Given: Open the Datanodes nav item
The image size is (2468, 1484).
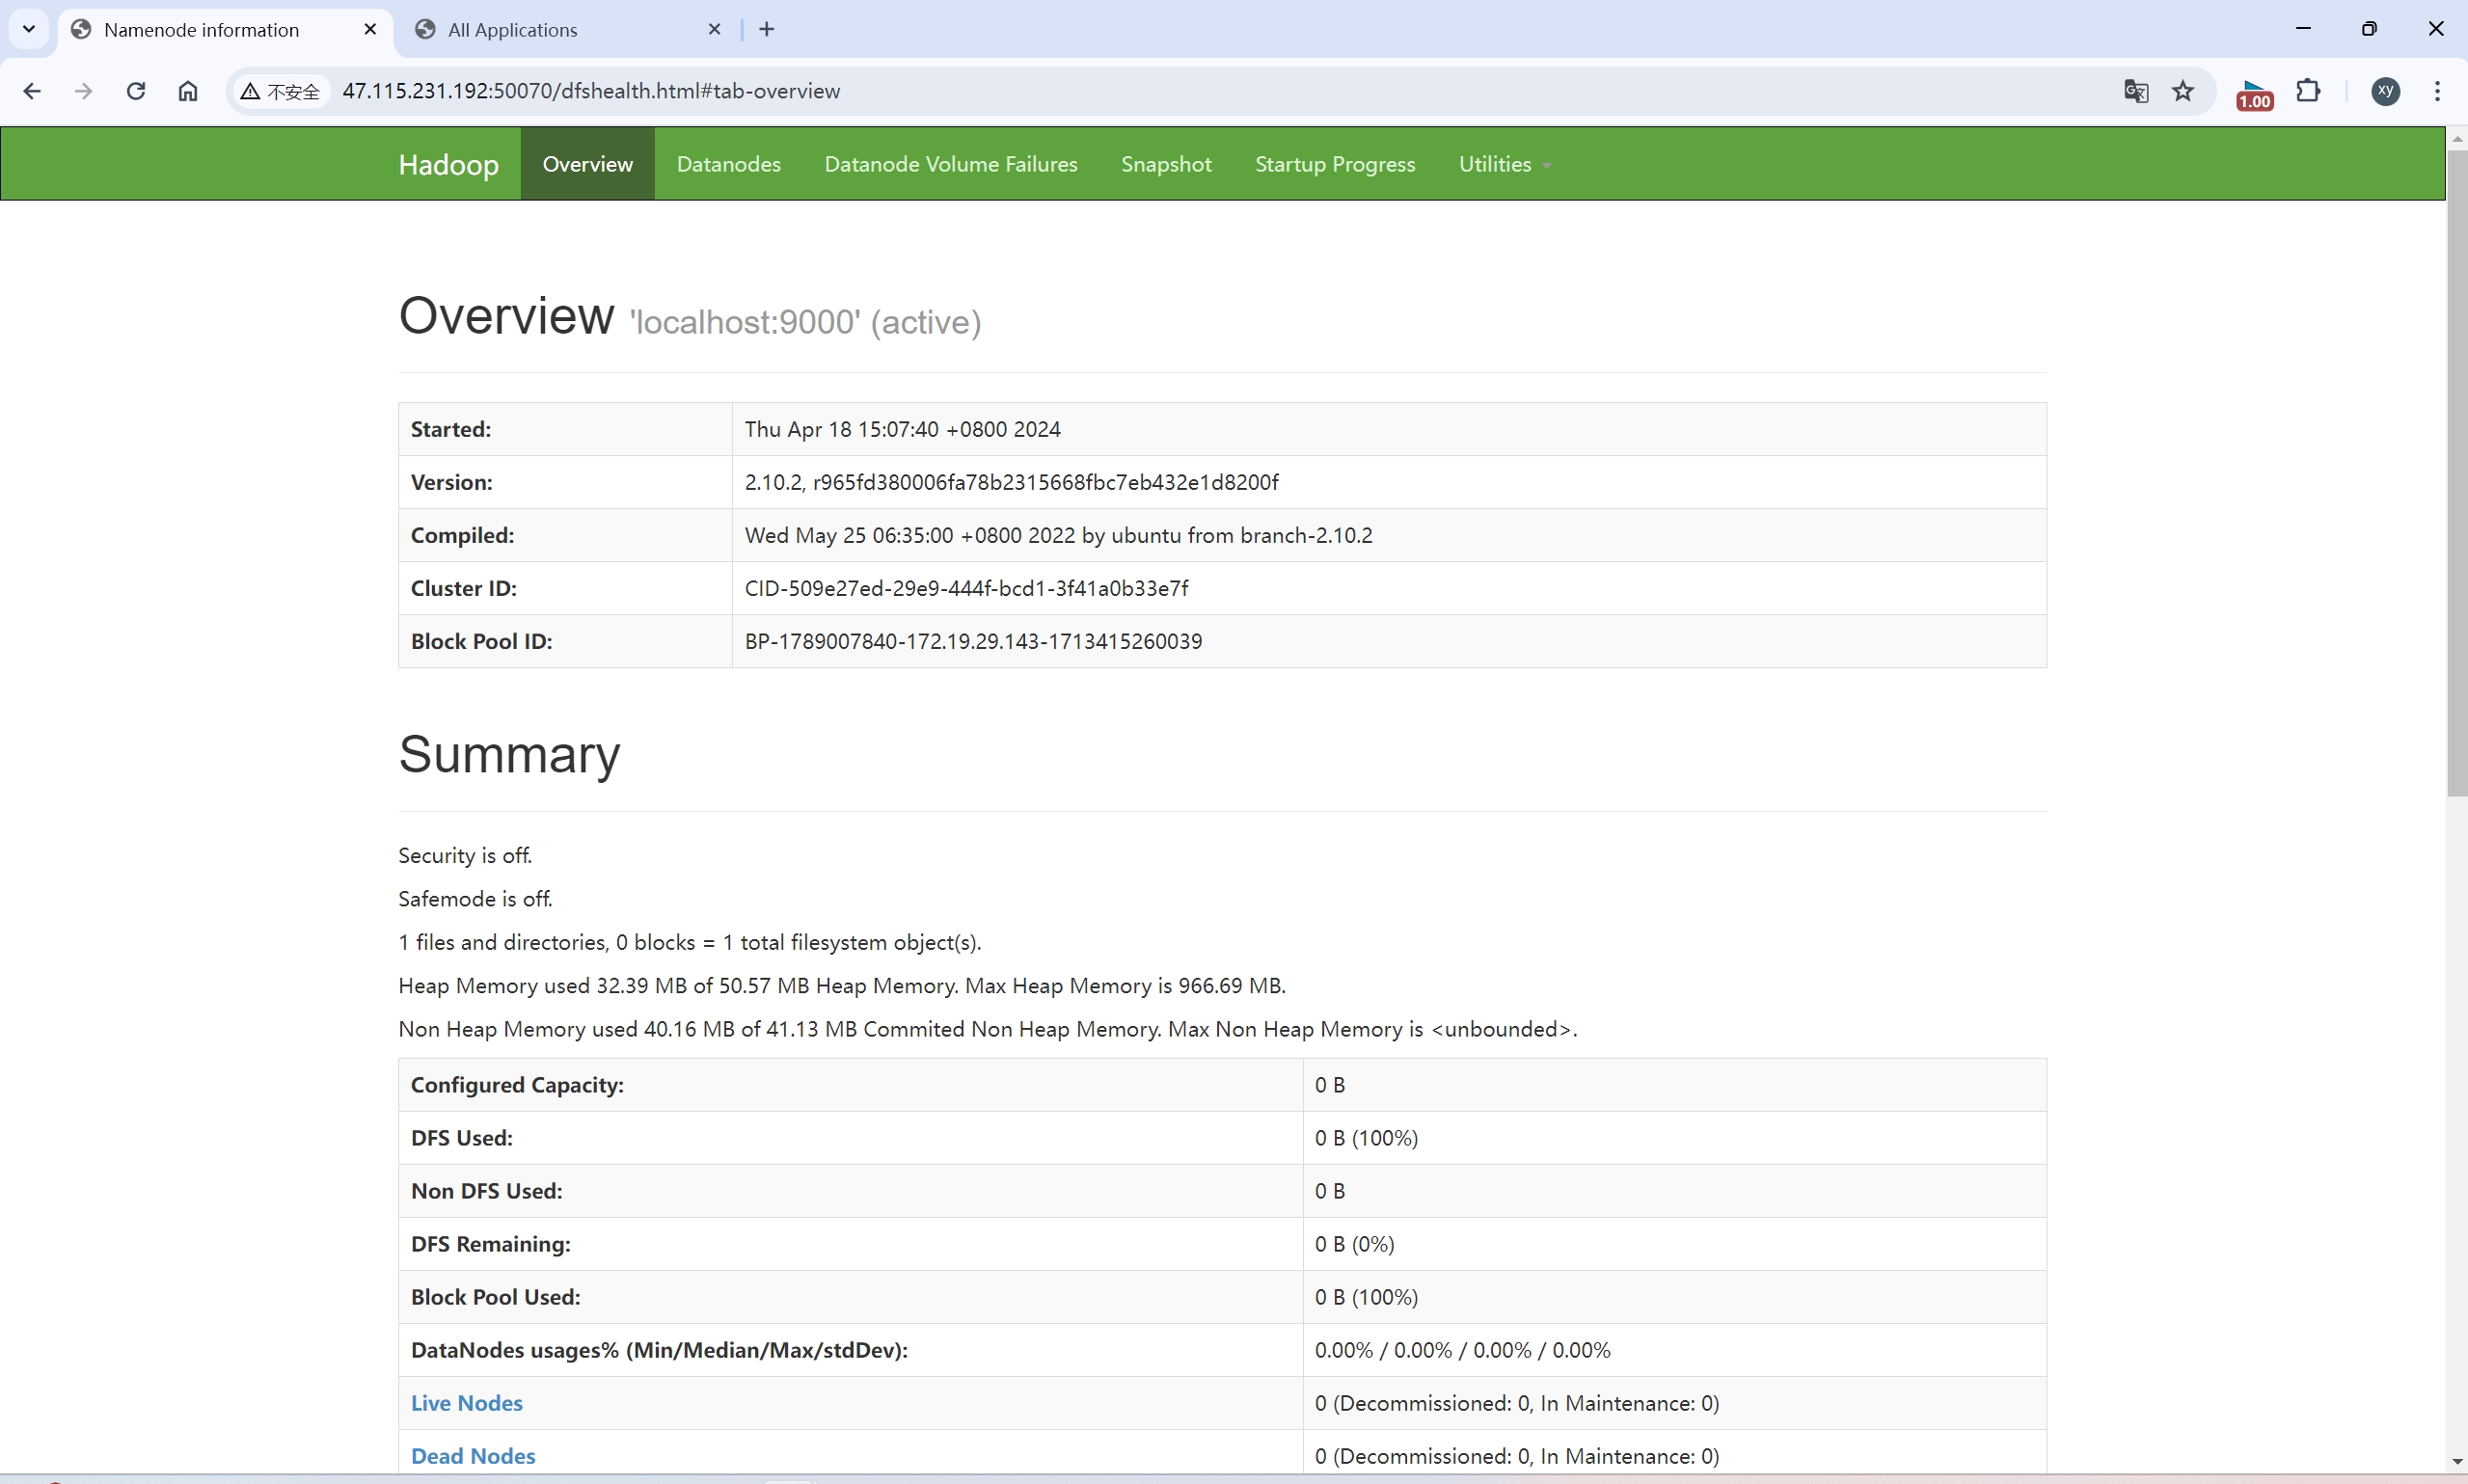Looking at the screenshot, I should [728, 164].
